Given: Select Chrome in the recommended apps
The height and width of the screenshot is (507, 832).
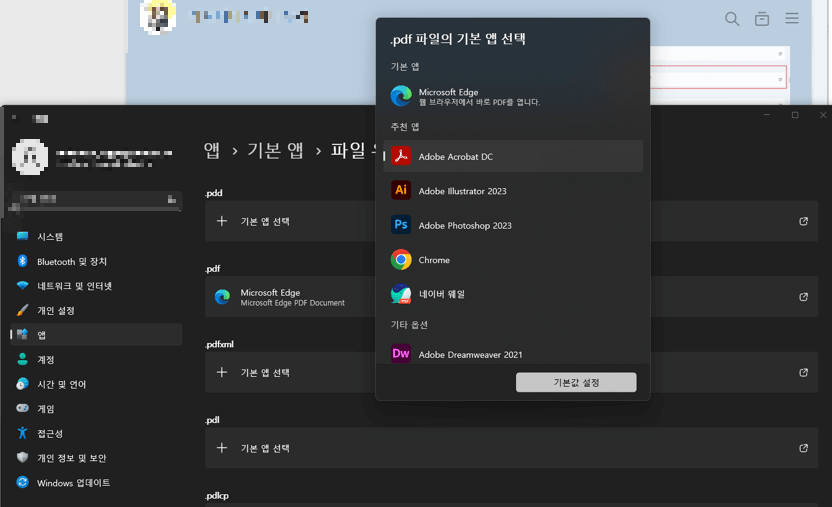Looking at the screenshot, I should click(x=513, y=260).
